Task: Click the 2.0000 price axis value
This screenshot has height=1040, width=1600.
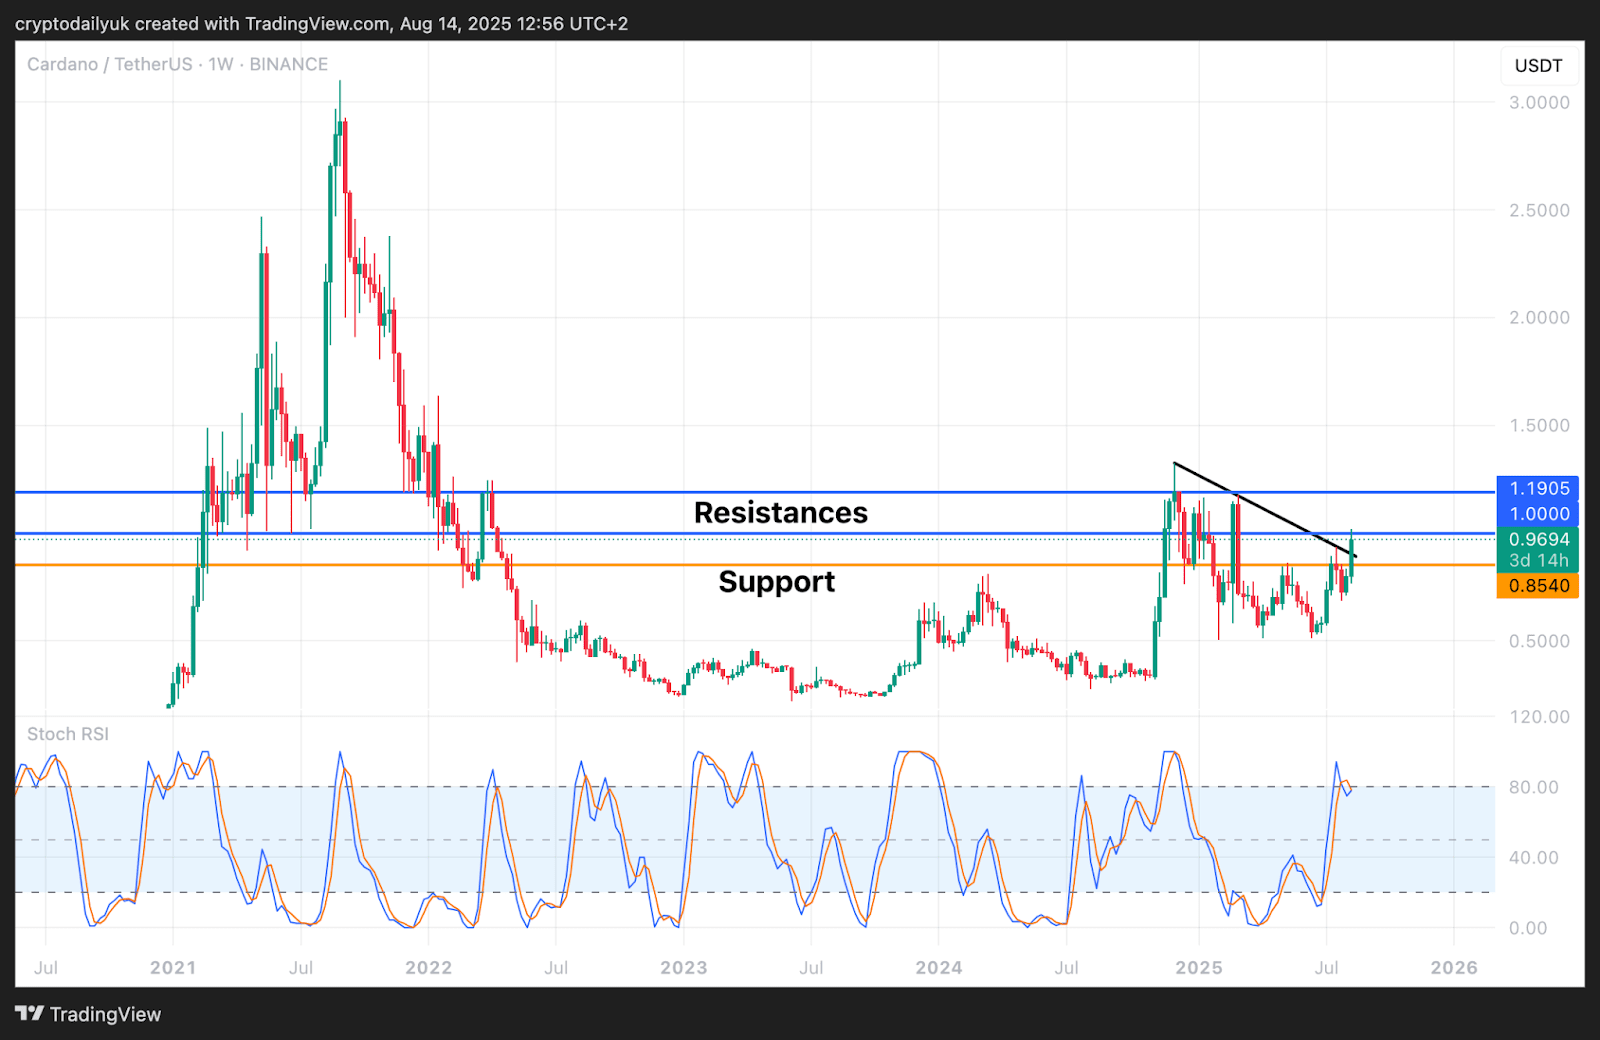Action: (x=1539, y=317)
